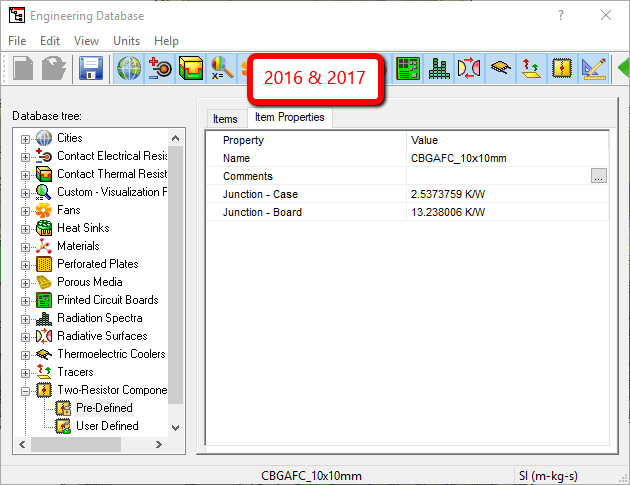Click the Radiation Spectra toolbar icon
This screenshot has height=485, width=630.
click(x=438, y=69)
